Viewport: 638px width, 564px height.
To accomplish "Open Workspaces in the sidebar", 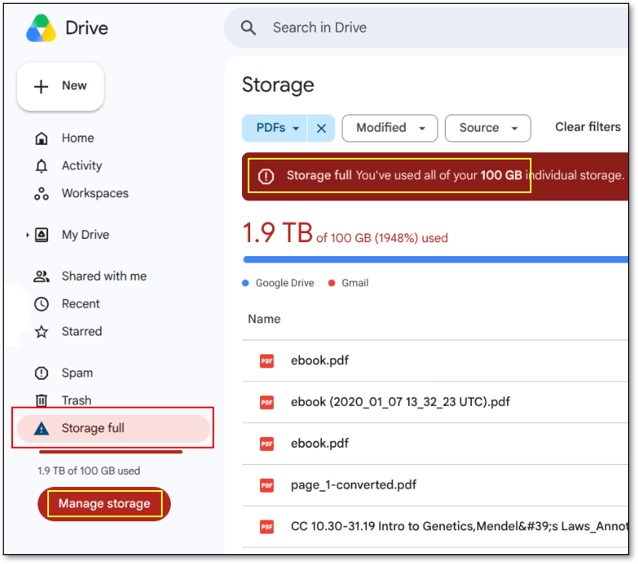I will tap(94, 193).
